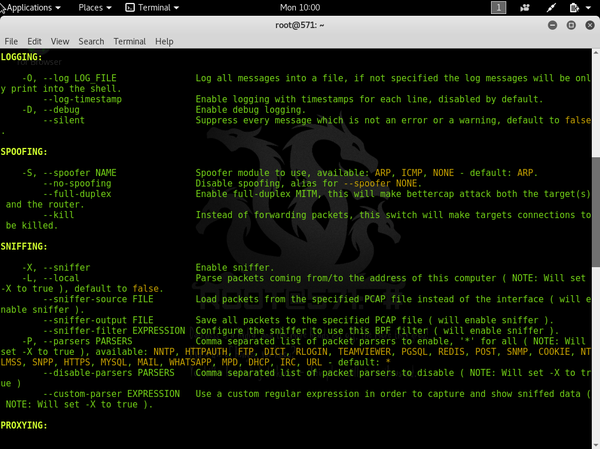Screen dimensions: 600x449
Task: Expand the Places menu
Action: (95, 7)
